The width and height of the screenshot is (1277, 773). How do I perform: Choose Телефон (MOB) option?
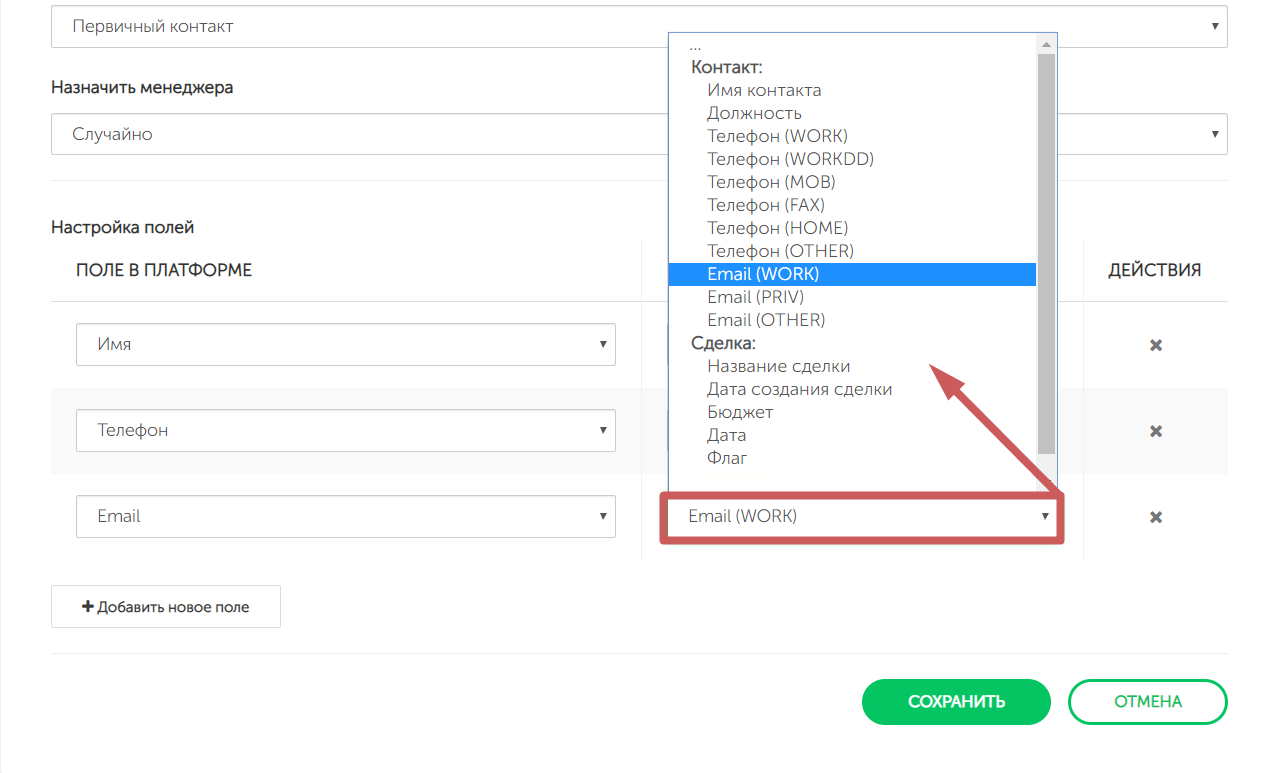coord(771,182)
